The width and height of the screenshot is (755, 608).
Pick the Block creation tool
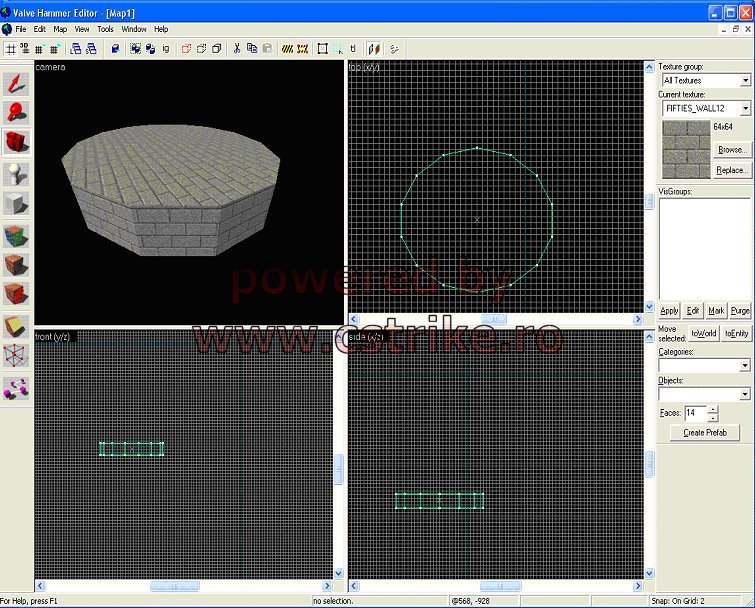16,204
